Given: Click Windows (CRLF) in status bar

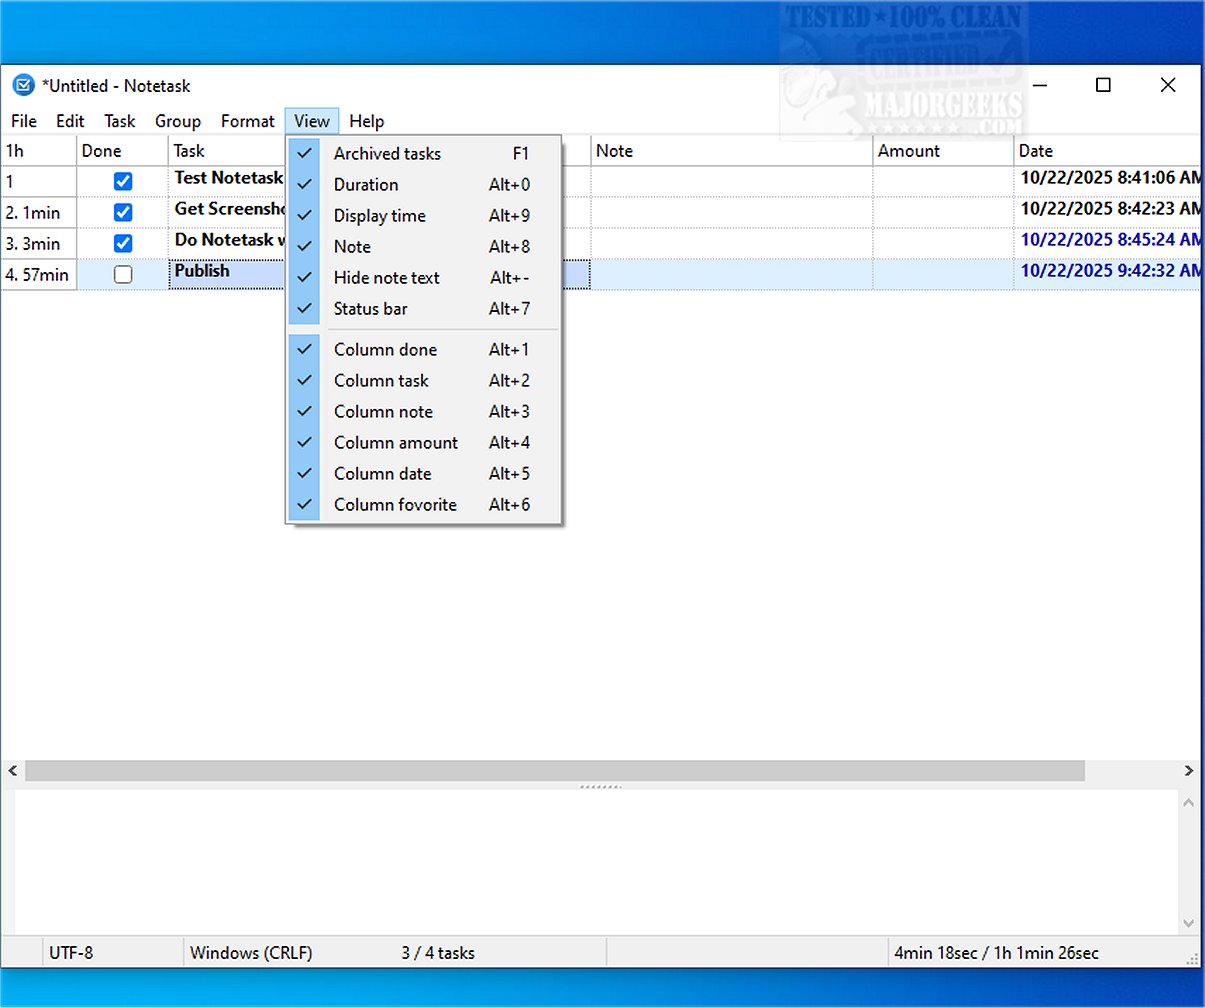Looking at the screenshot, I should pyautogui.click(x=251, y=953).
